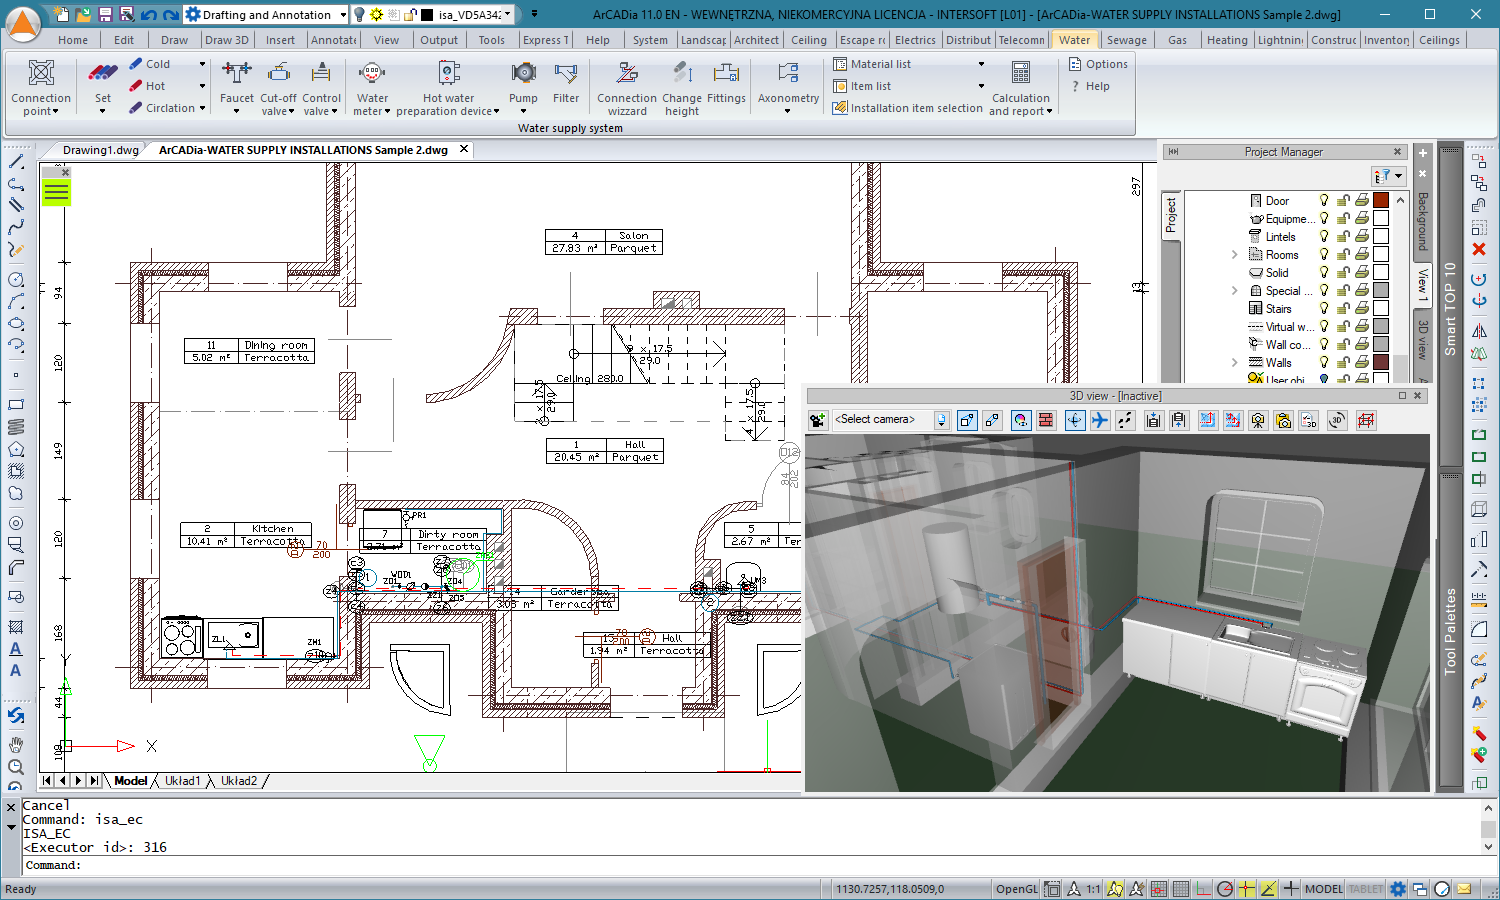Toggle visibility bulb for Door layer
This screenshot has height=900, width=1500.
point(1324,200)
